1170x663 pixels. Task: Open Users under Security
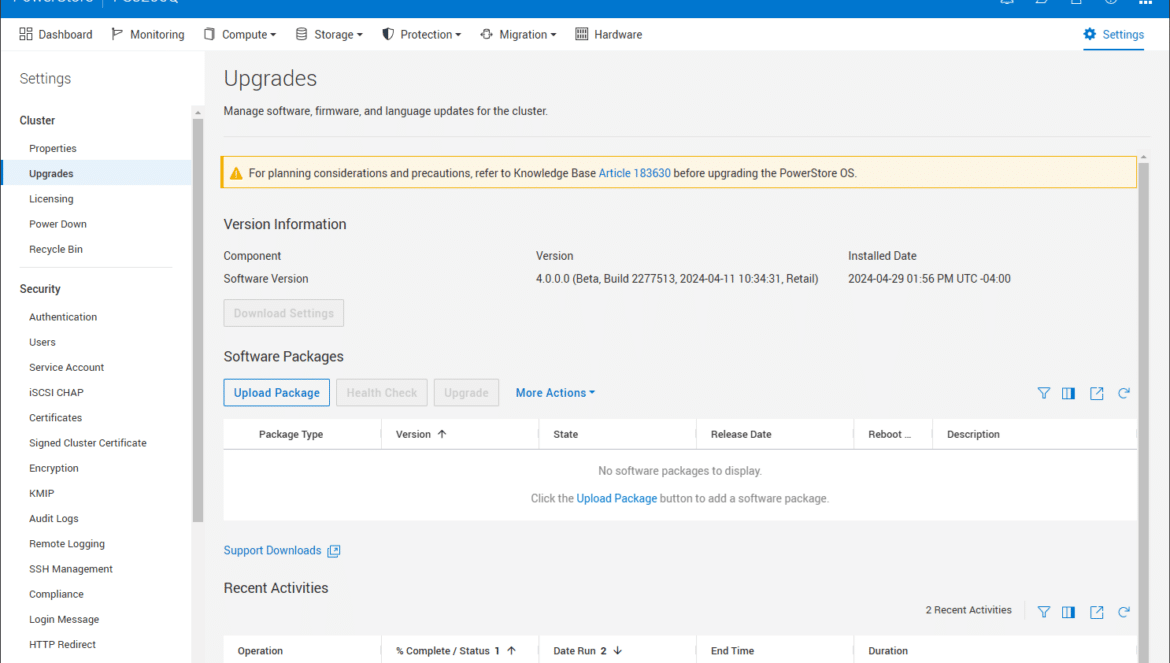pyautogui.click(x=43, y=342)
